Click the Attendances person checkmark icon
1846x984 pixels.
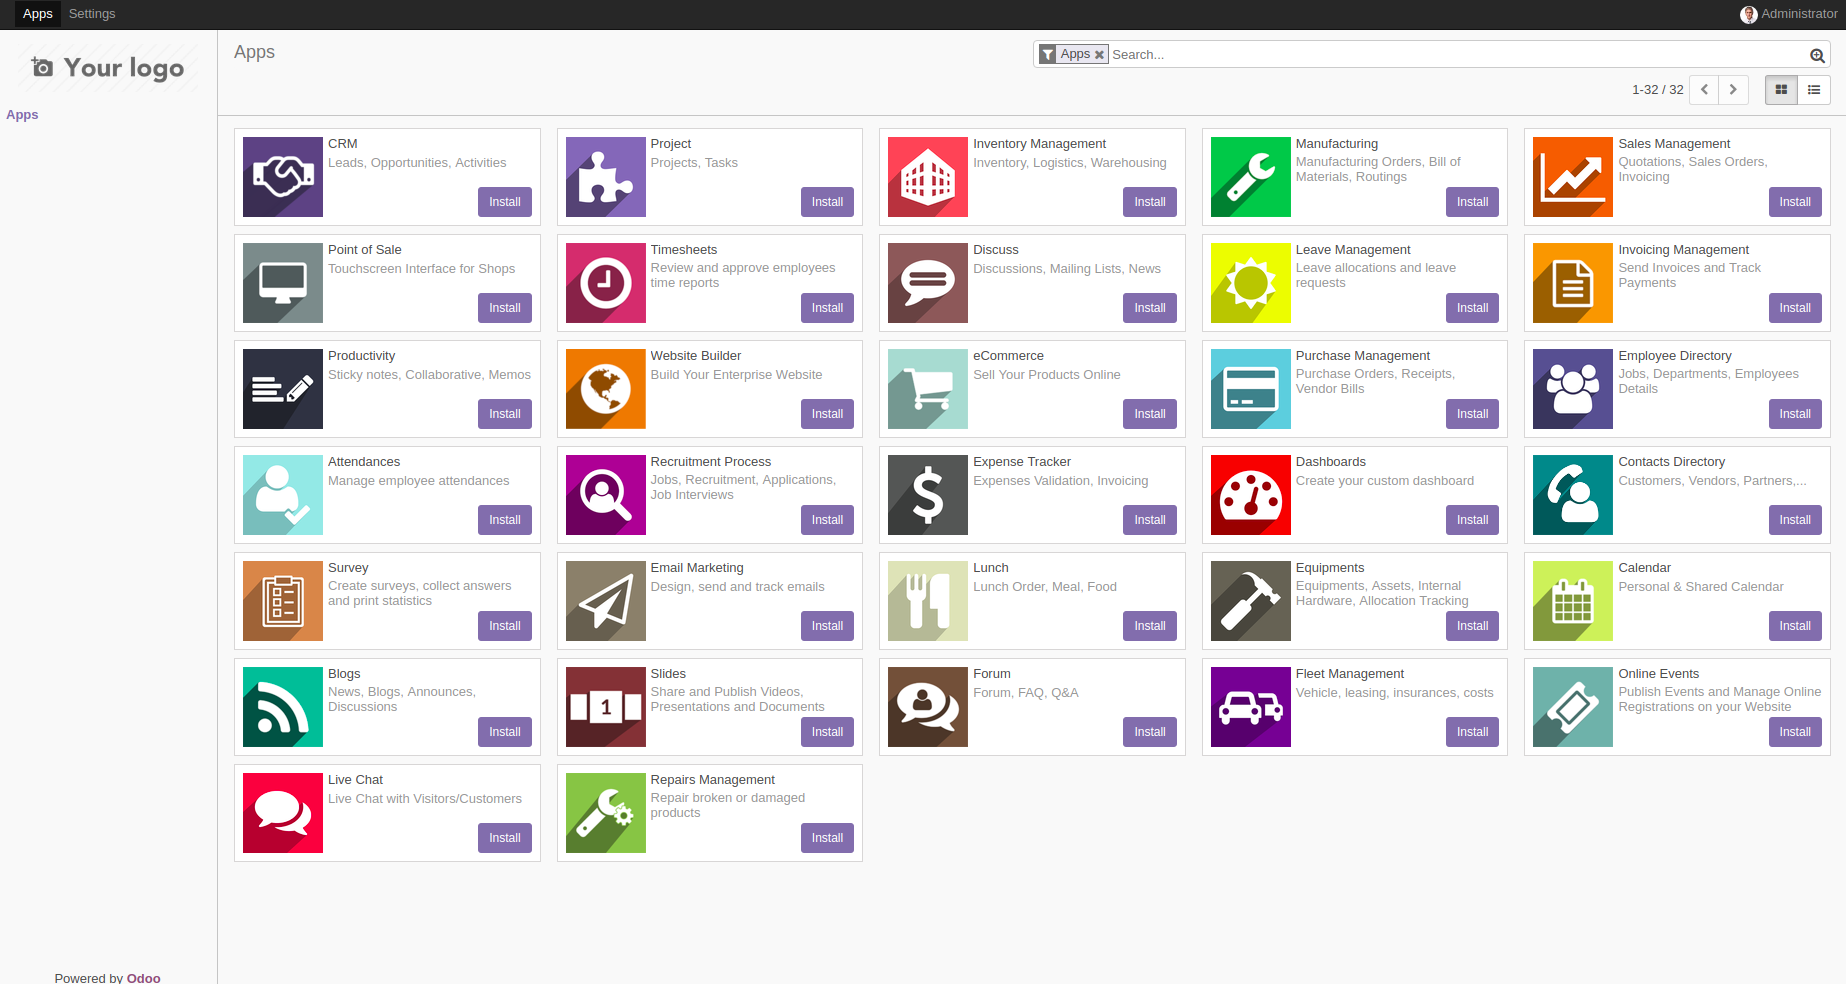283,495
